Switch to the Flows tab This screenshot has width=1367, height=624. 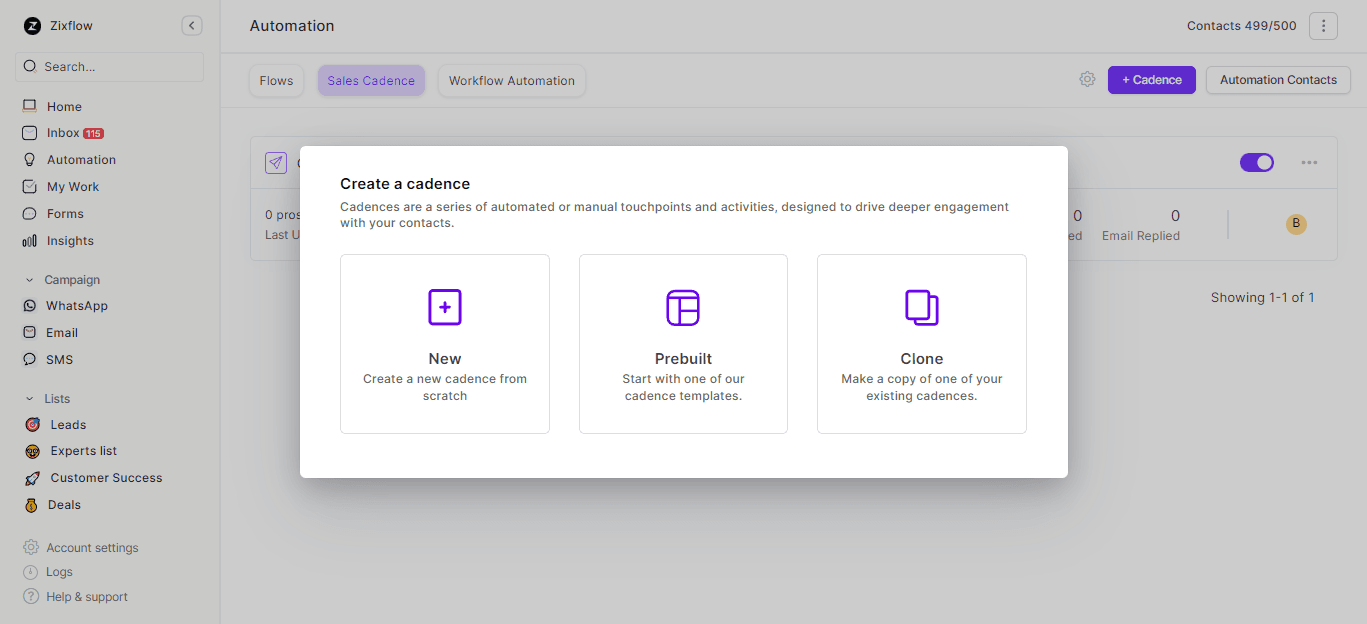276,81
